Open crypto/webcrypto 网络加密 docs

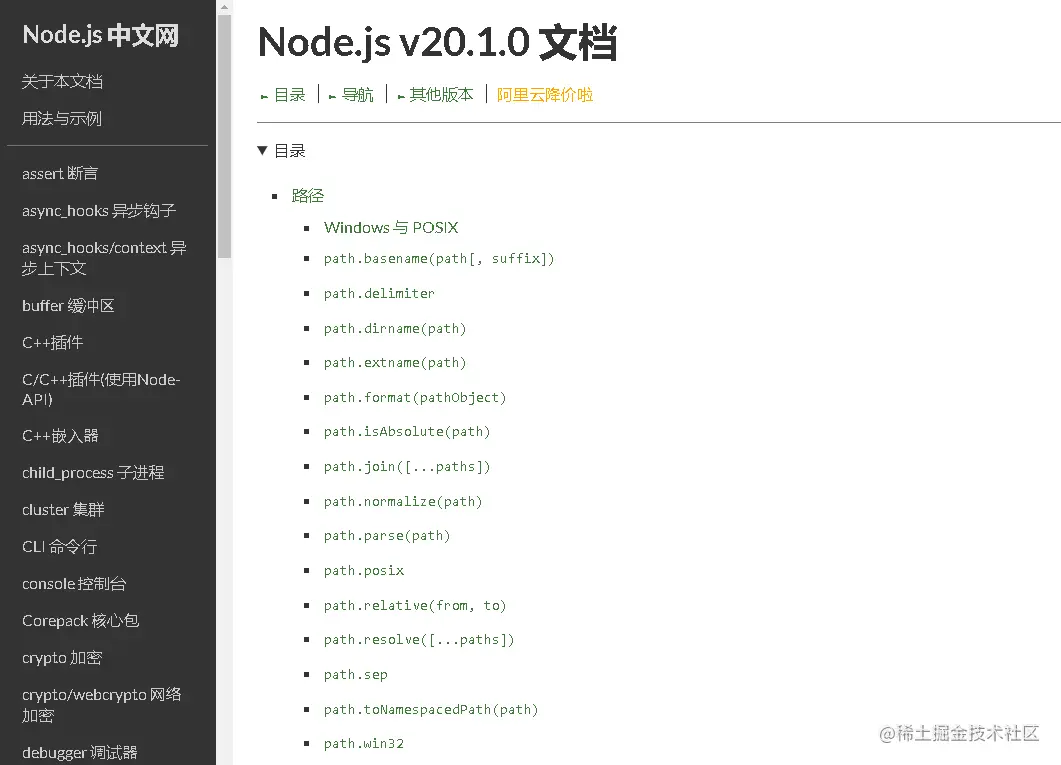tap(101, 704)
